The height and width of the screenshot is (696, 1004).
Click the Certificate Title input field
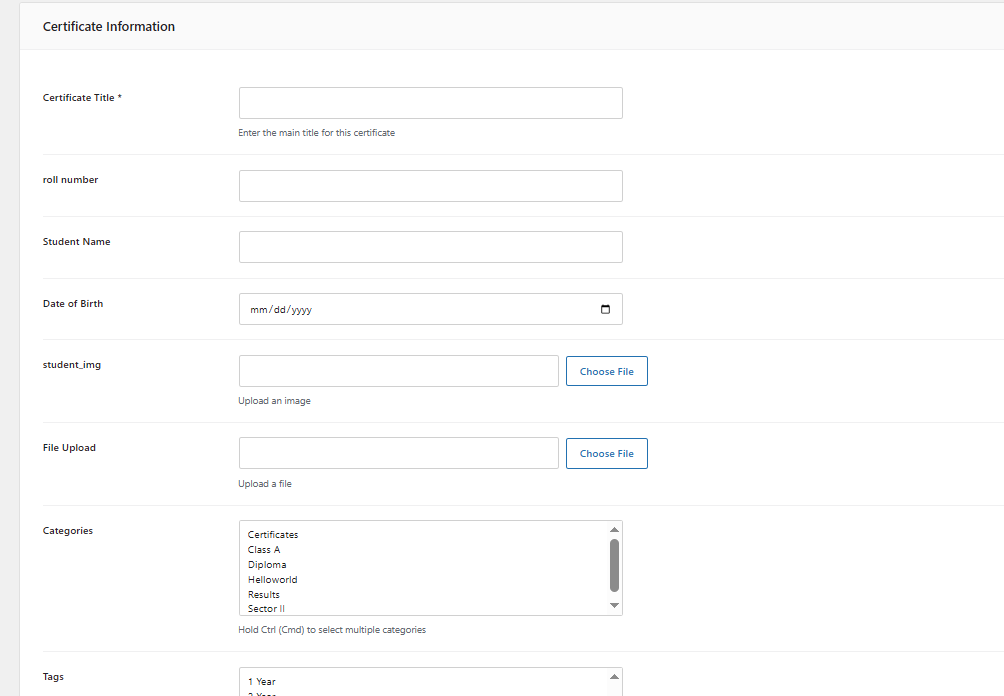430,103
